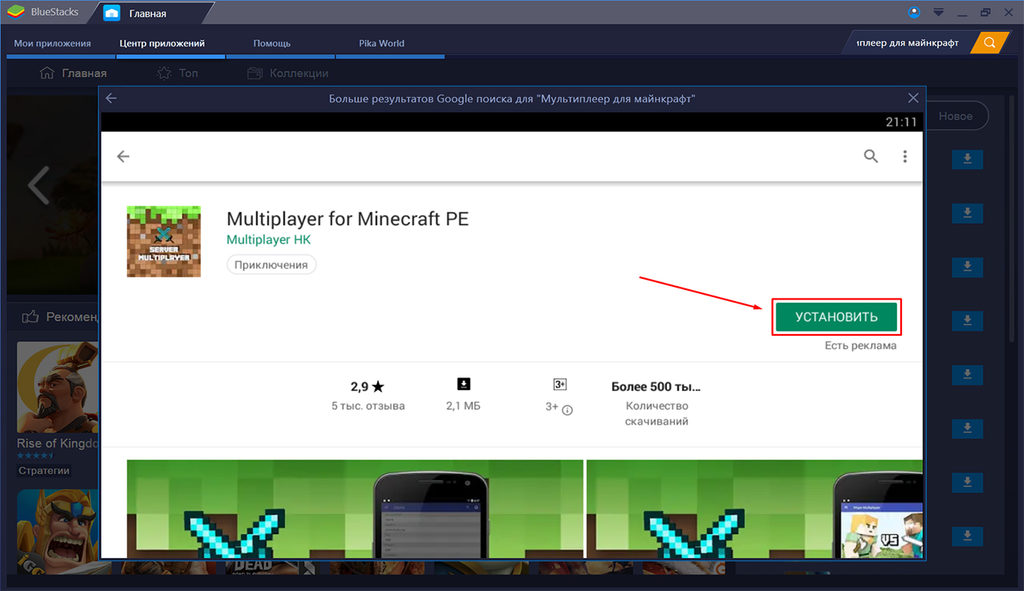The image size is (1024, 591).
Task: Select the Pika World tab
Action: [381, 43]
